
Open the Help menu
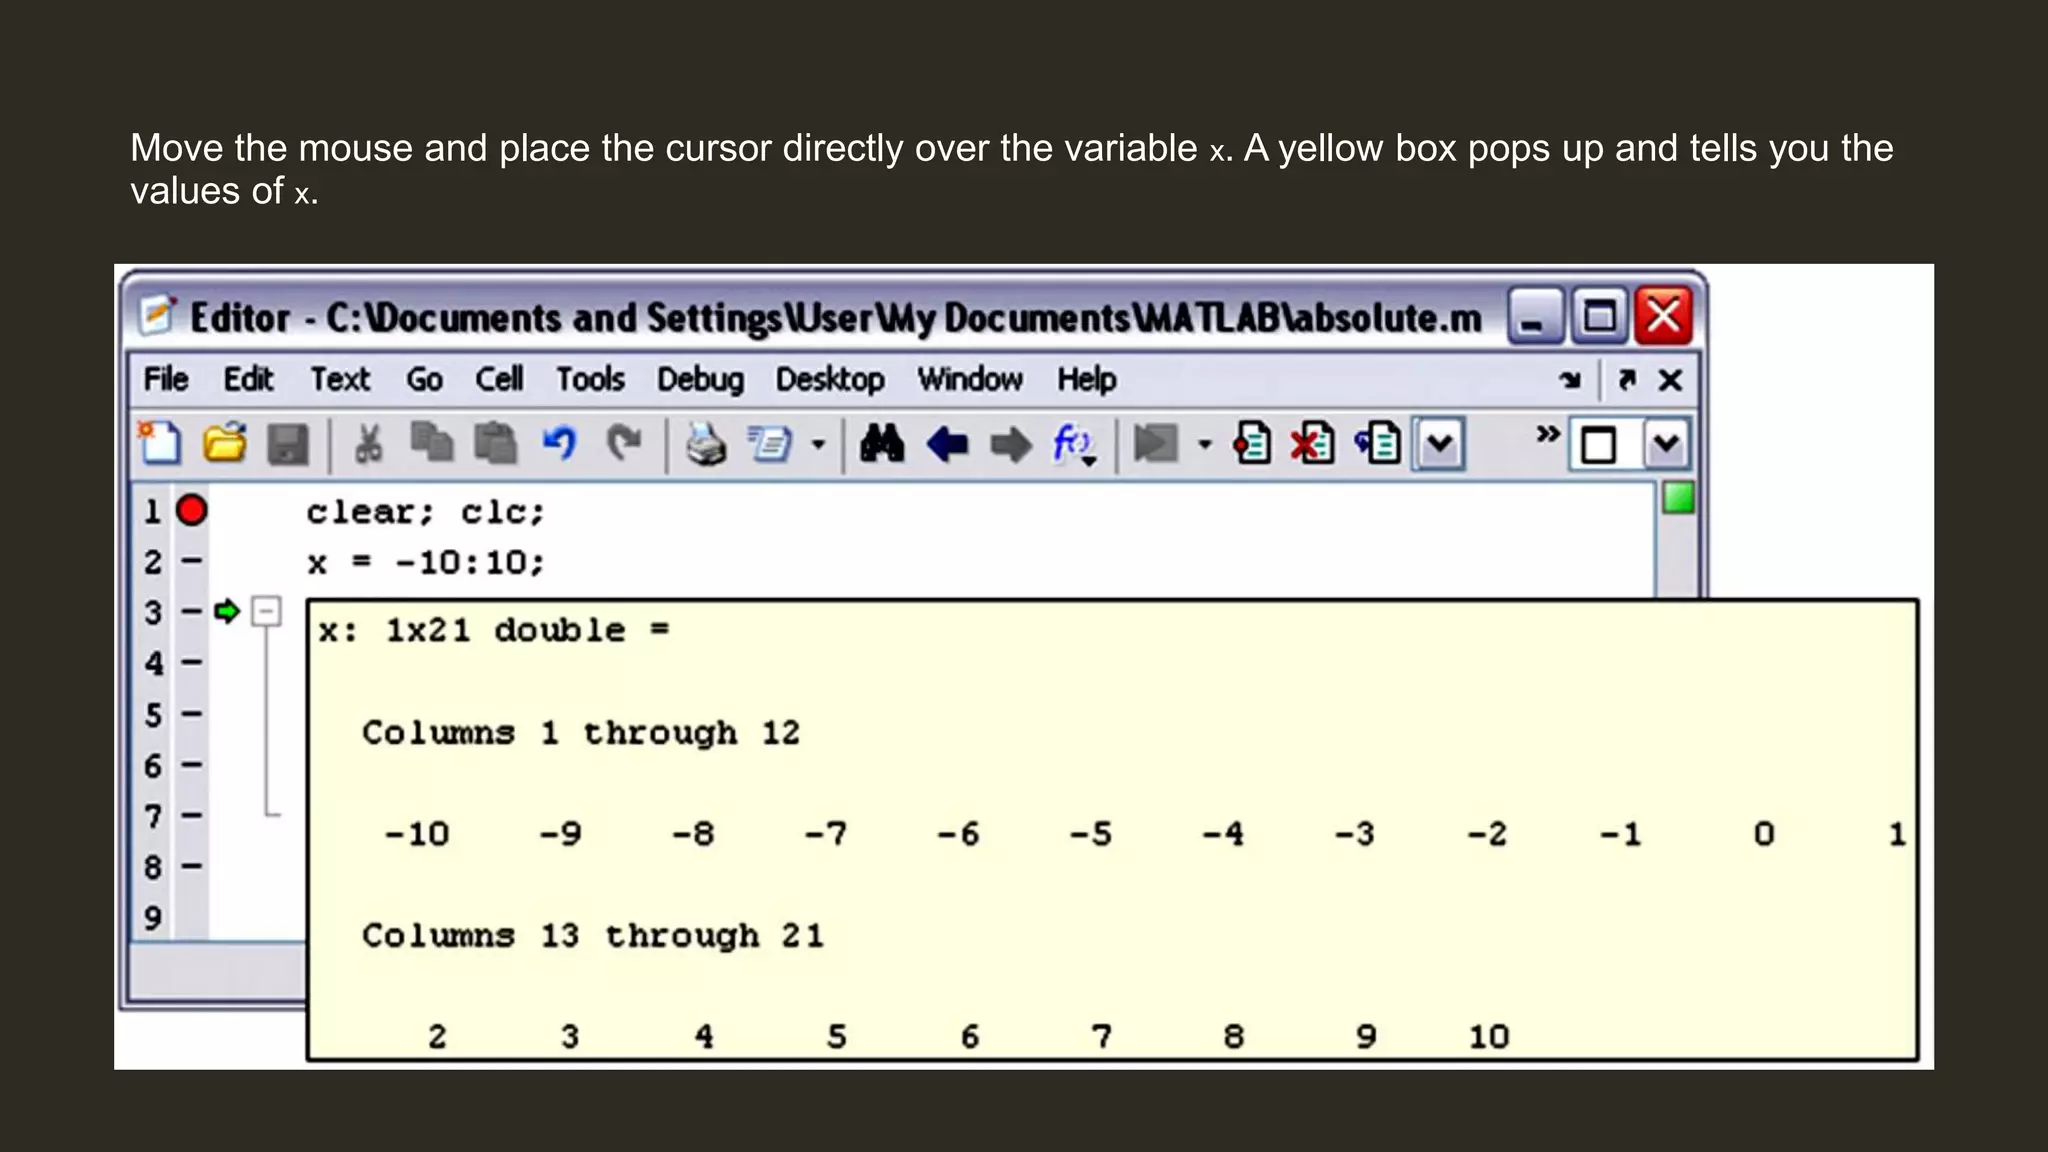point(1087,380)
